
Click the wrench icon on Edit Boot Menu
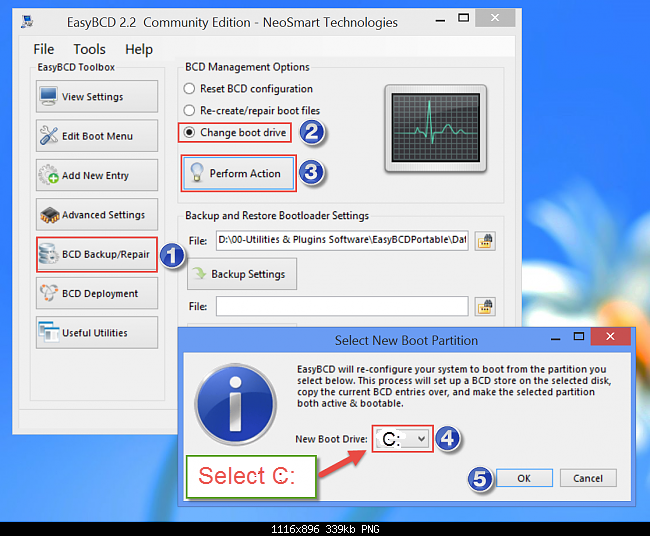(49, 136)
